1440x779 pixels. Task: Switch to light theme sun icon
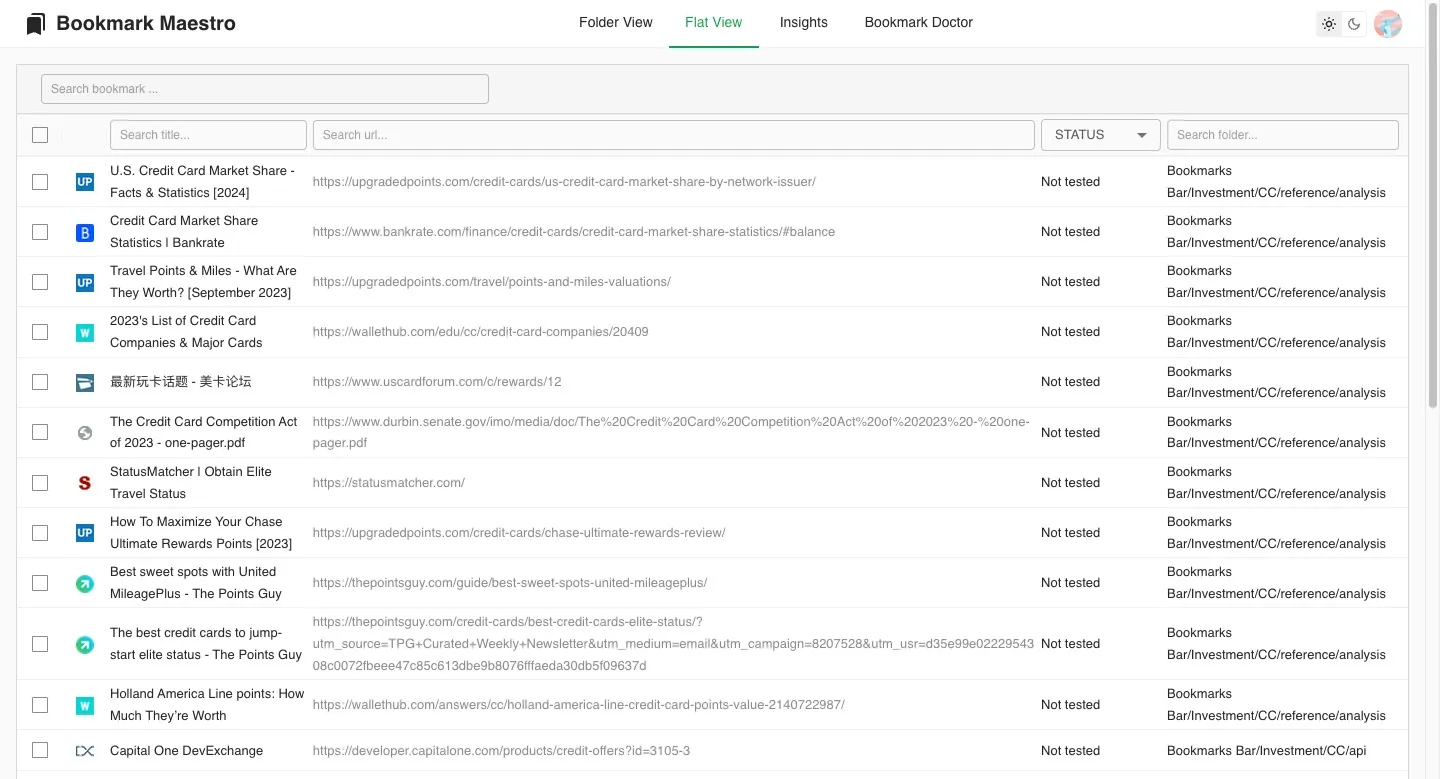(1329, 24)
